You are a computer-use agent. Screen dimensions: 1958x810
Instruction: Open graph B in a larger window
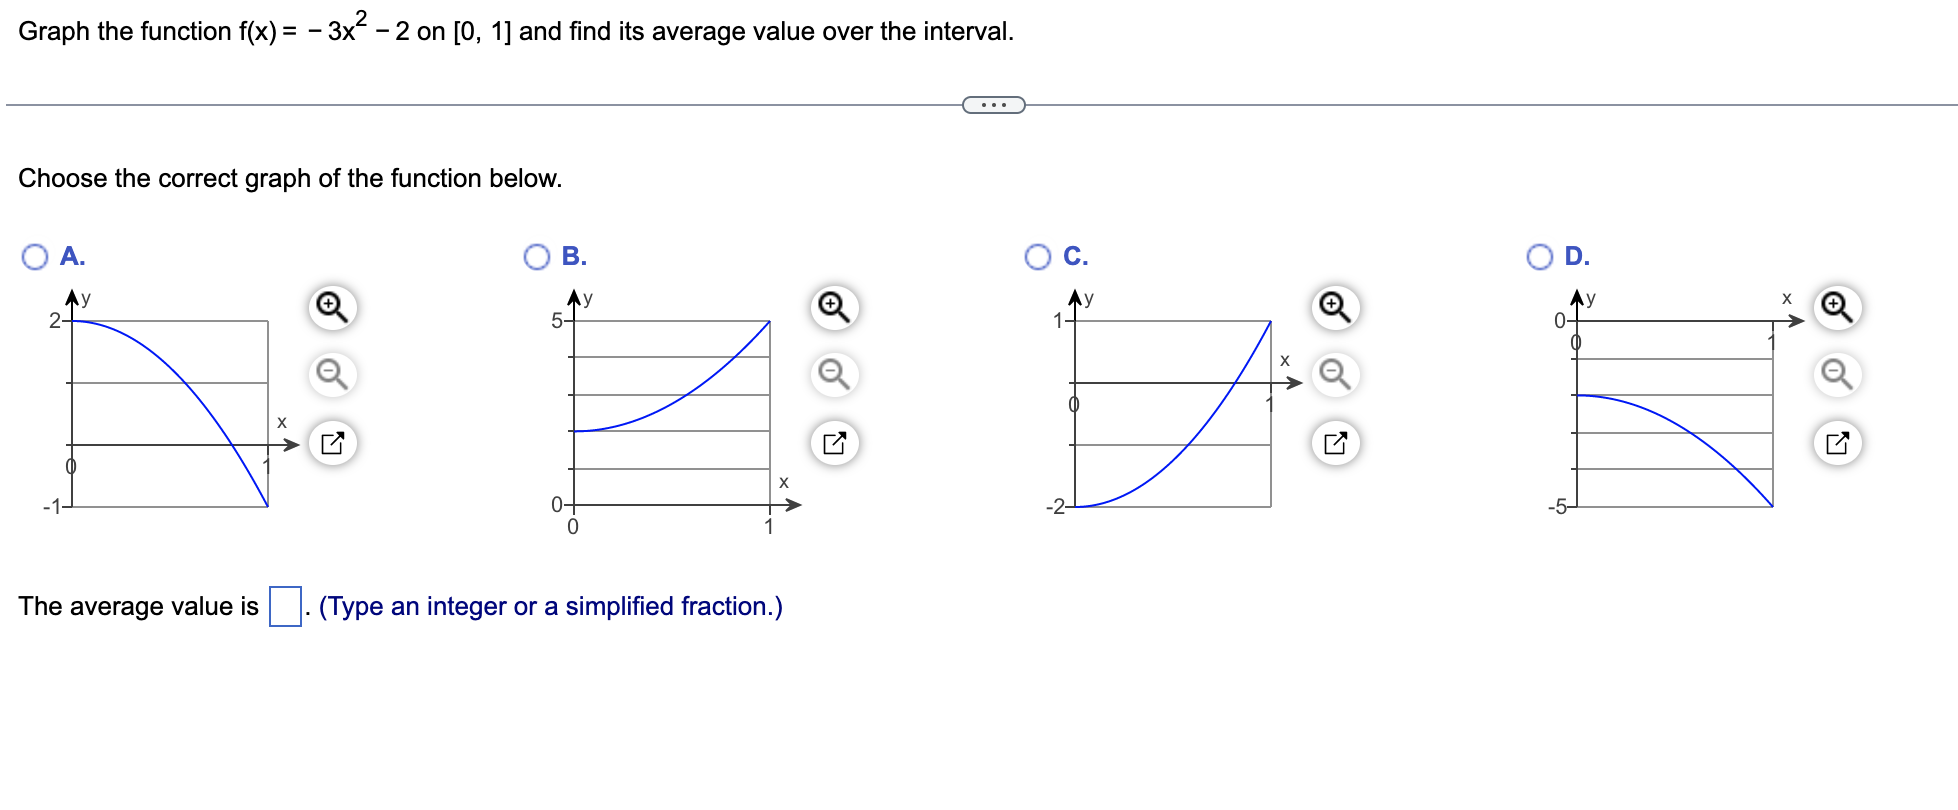pyautogui.click(x=836, y=443)
